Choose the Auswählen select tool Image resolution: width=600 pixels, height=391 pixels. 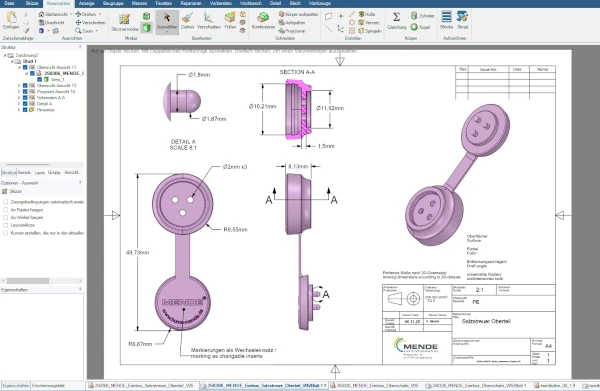(167, 21)
